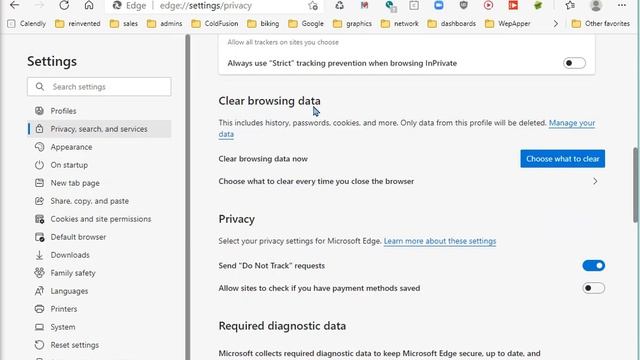Click the main page vertical scrollbar thumb
Image resolution: width=640 pixels, height=360 pixels.
coord(636,185)
